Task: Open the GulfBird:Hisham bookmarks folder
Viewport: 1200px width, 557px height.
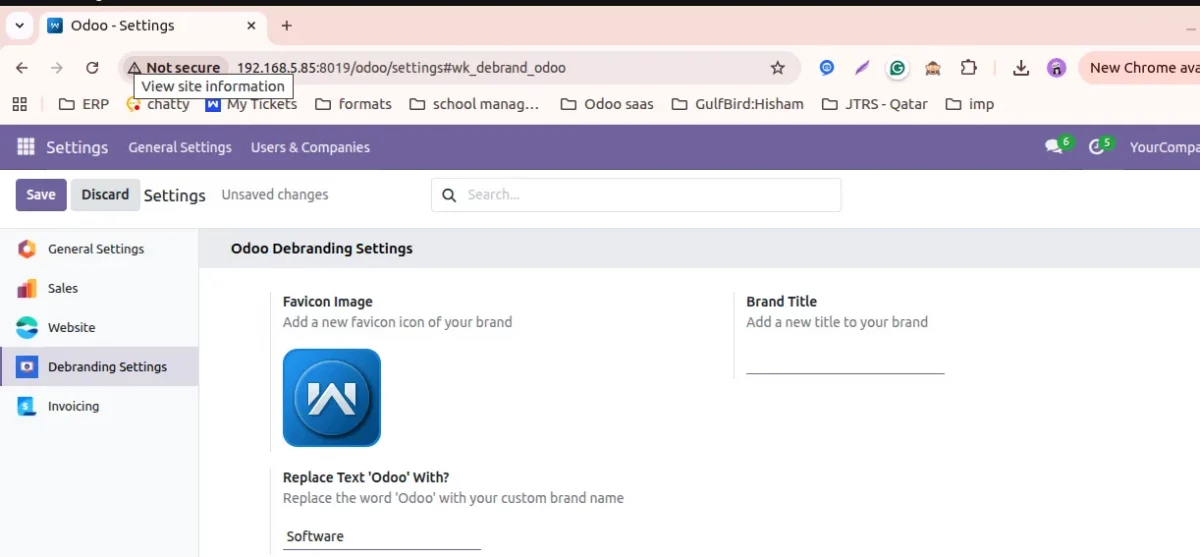Action: [x=737, y=103]
